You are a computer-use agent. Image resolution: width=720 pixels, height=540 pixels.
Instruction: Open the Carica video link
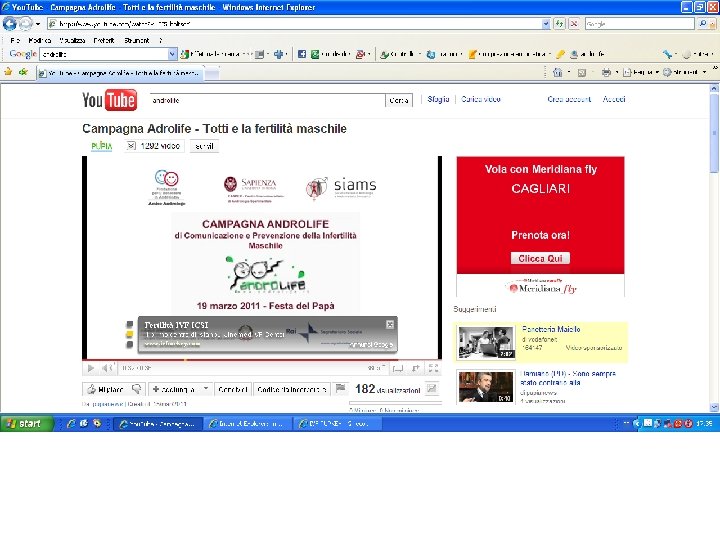click(481, 99)
